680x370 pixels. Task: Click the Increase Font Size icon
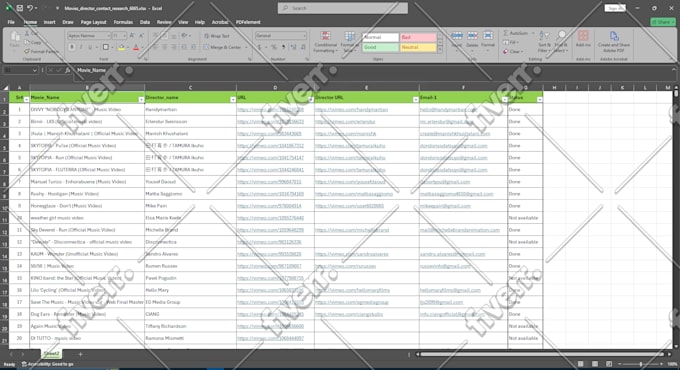(x=132, y=36)
